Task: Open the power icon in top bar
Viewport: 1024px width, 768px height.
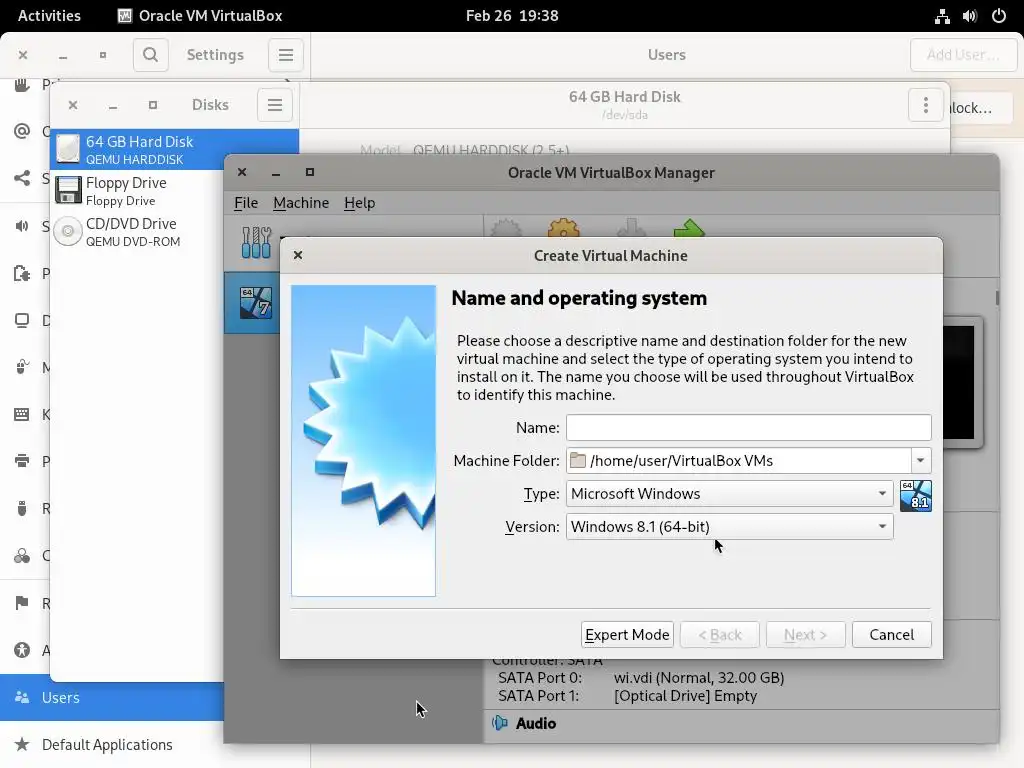Action: tap(999, 16)
